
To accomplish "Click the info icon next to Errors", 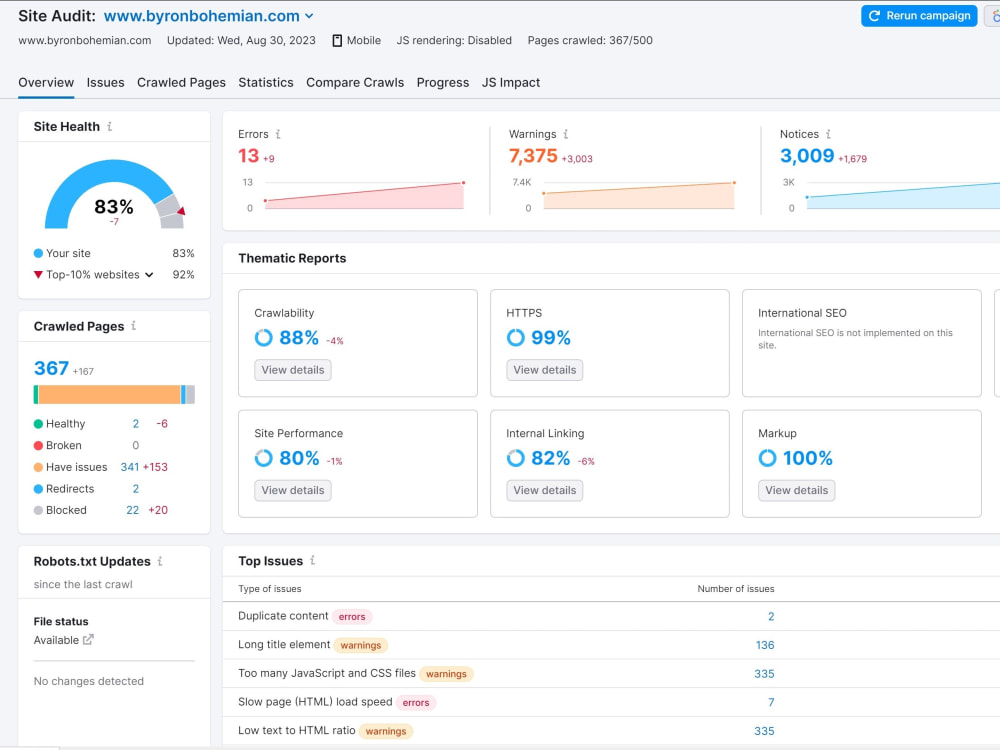I will click(x=278, y=134).
